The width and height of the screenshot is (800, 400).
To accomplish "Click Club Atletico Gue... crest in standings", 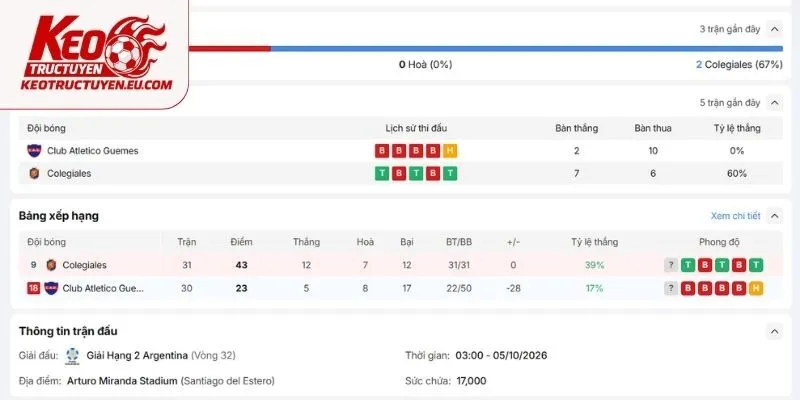I will 51,288.
